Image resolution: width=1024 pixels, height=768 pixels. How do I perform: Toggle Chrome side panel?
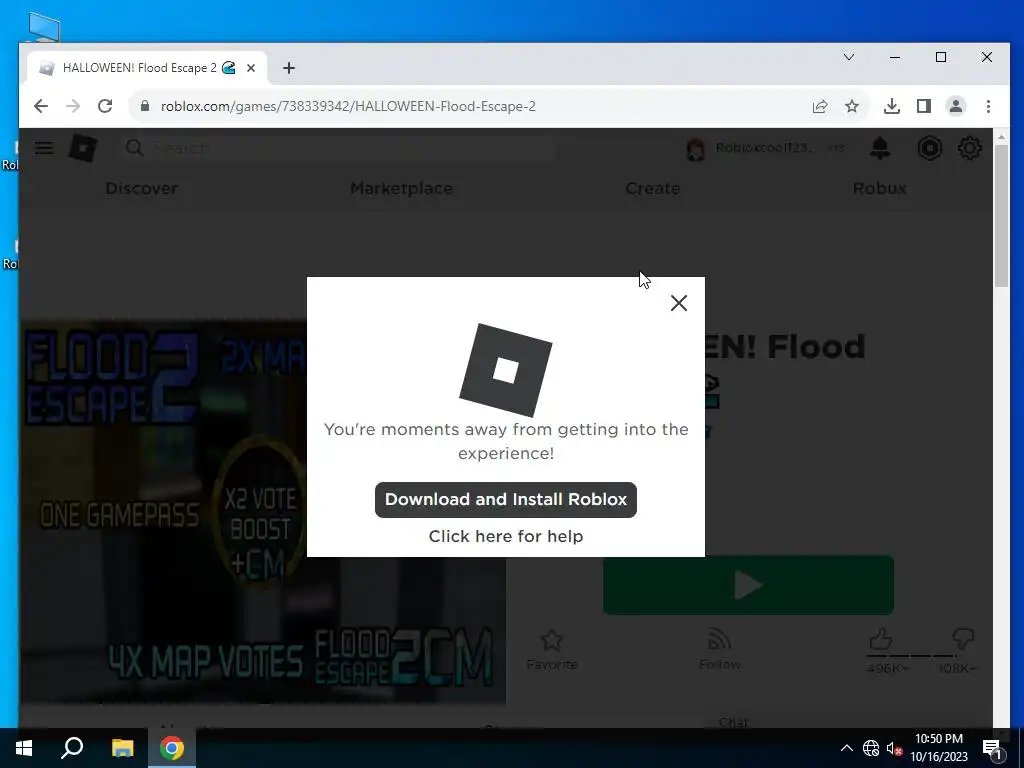tap(923, 106)
